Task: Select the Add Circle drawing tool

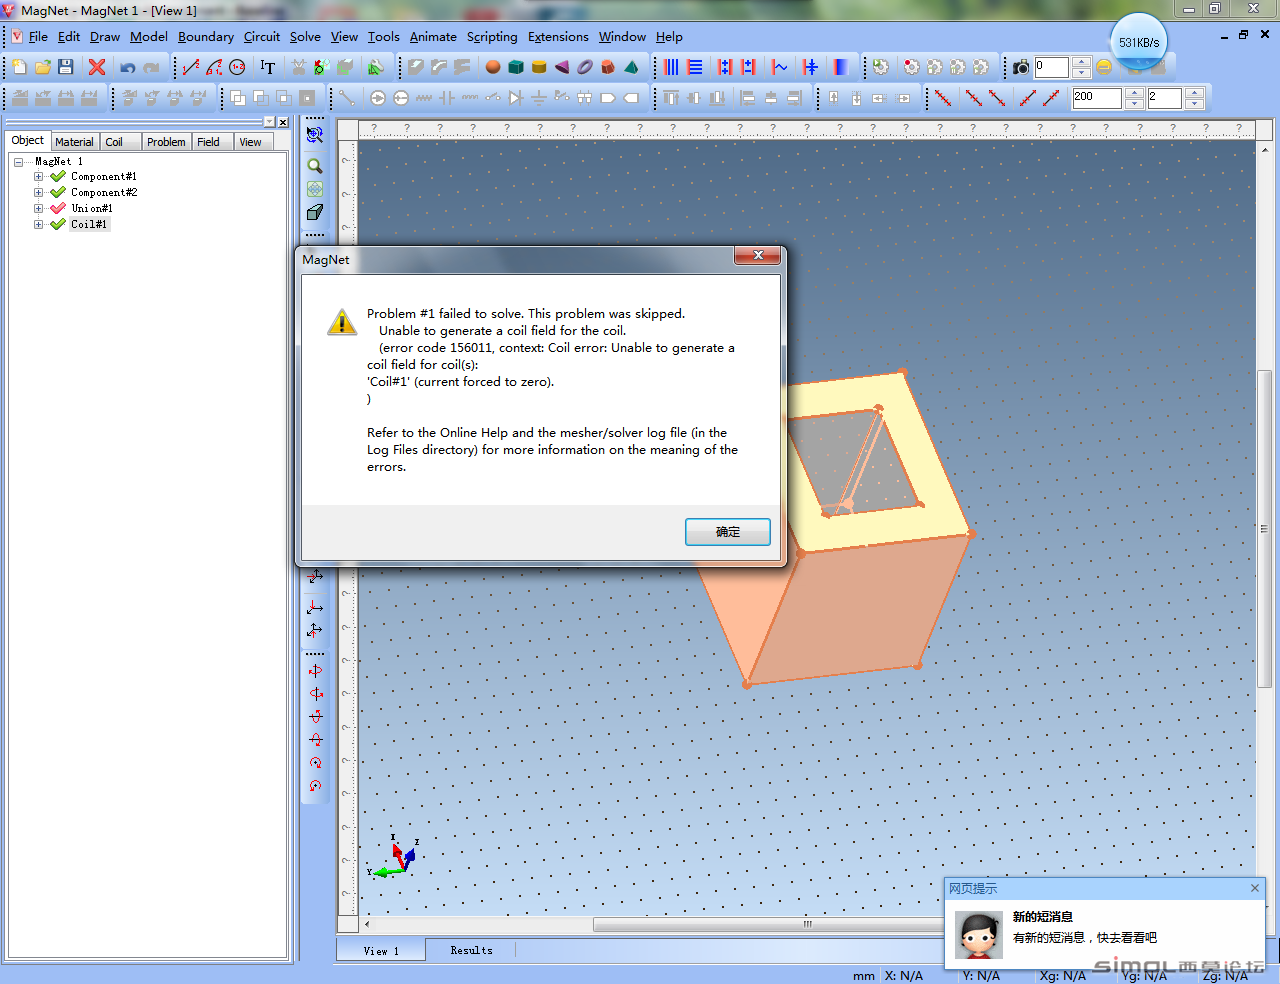Action: click(x=237, y=67)
